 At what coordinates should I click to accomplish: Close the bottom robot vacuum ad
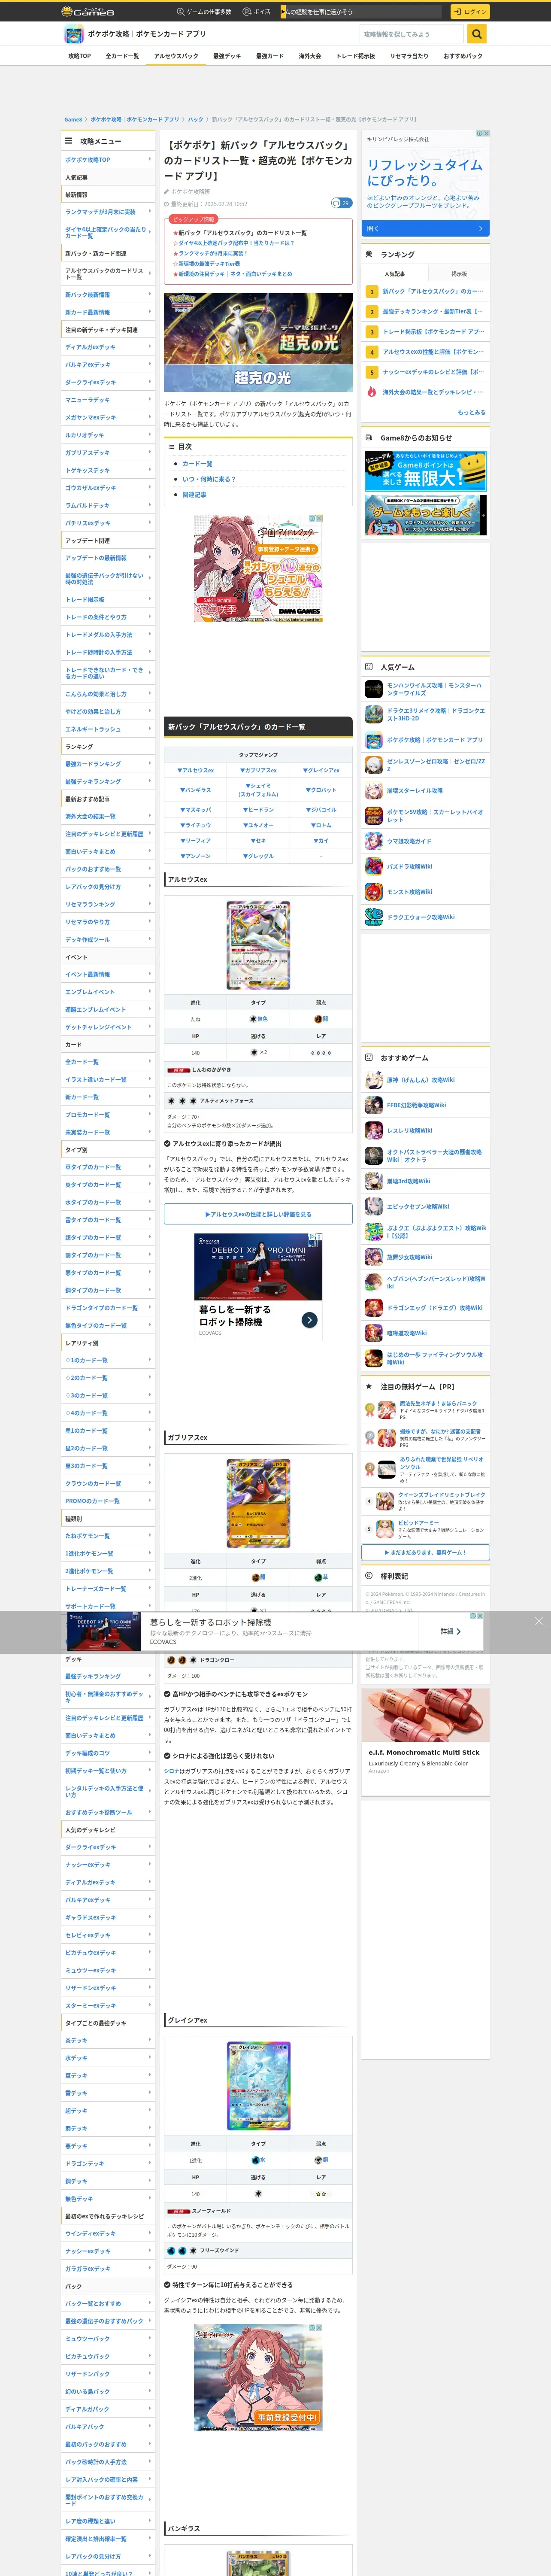pos(538,1621)
